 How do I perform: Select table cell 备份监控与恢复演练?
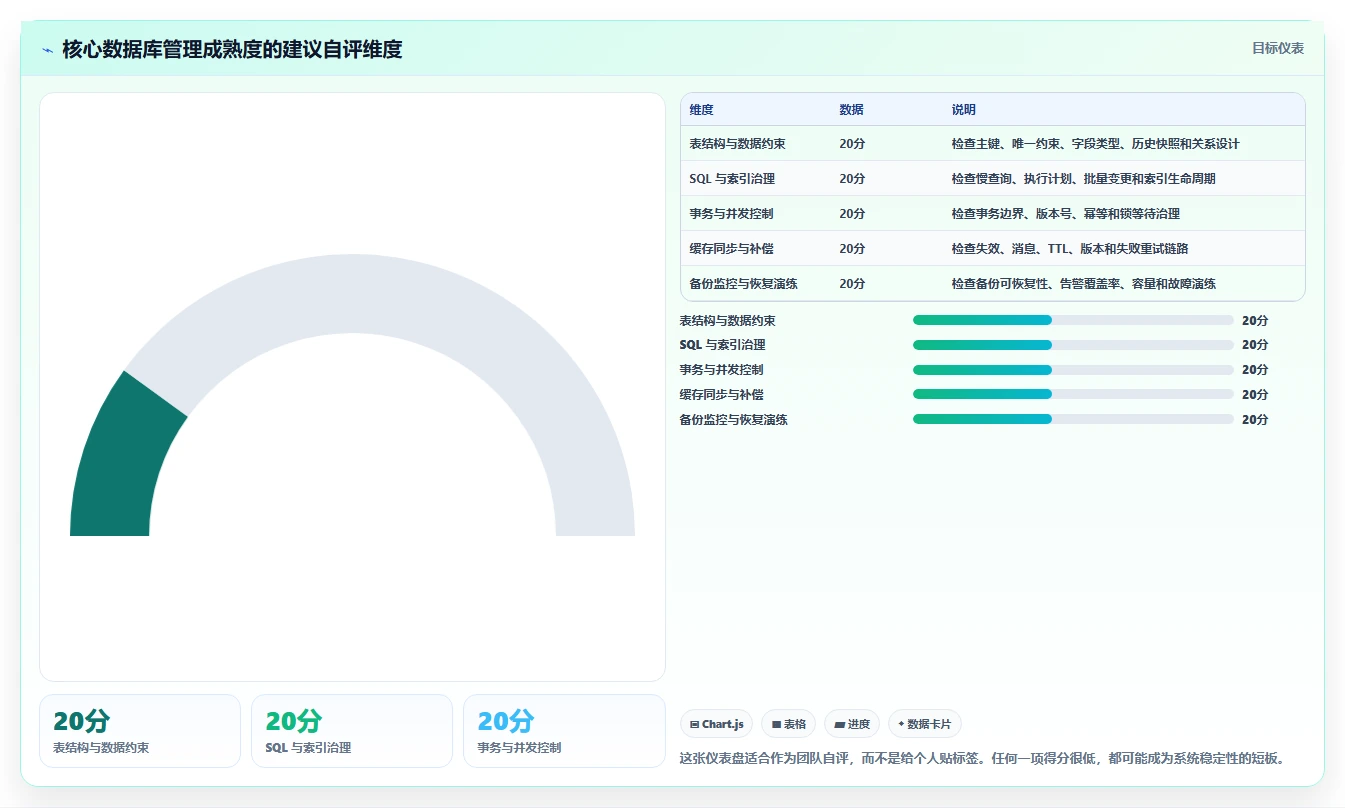coord(743,284)
